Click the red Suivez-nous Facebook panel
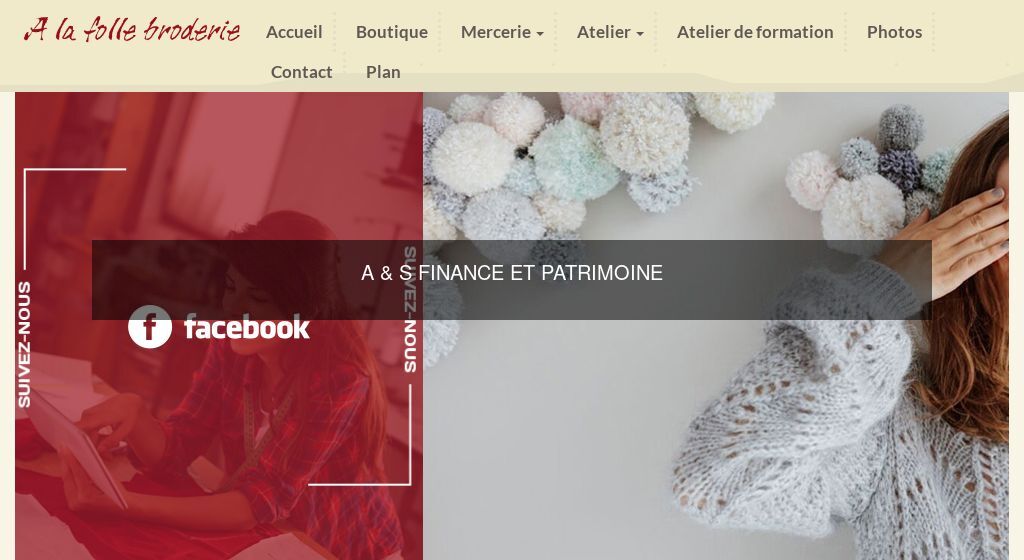Screen dimensions: 1024x560 click(x=219, y=326)
